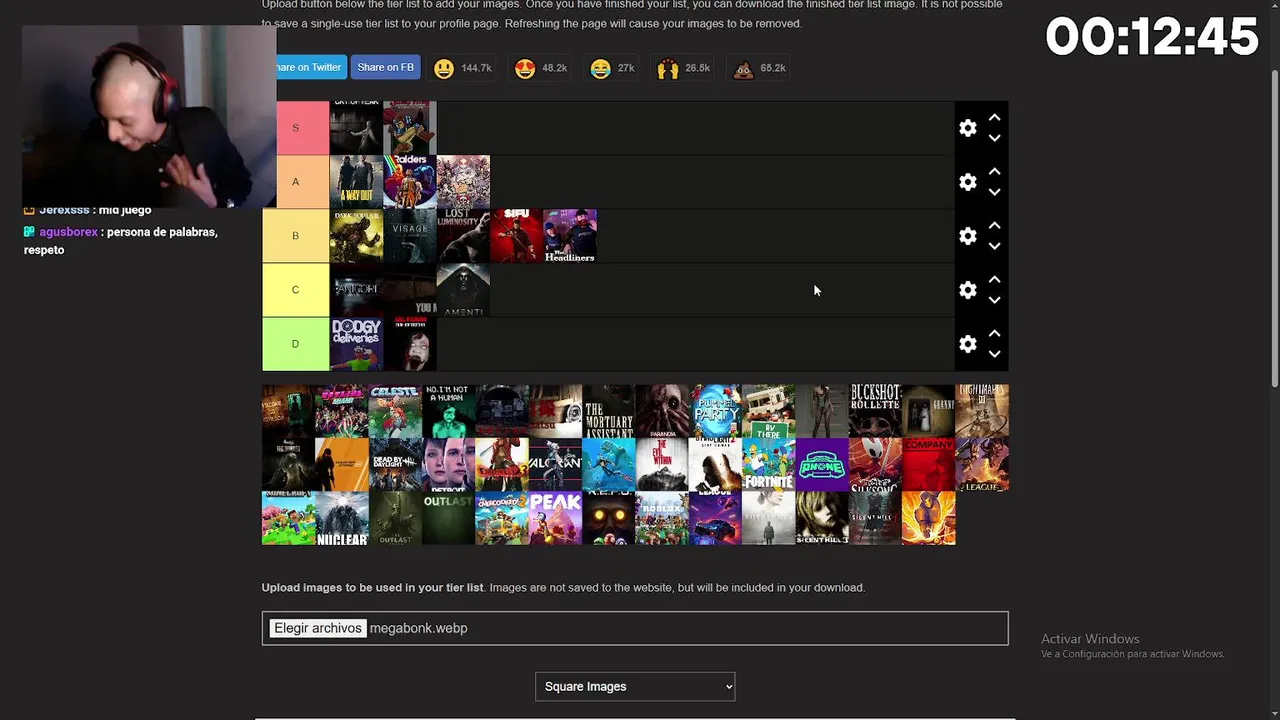Pick No, I'm Not a Human image

(x=448, y=411)
